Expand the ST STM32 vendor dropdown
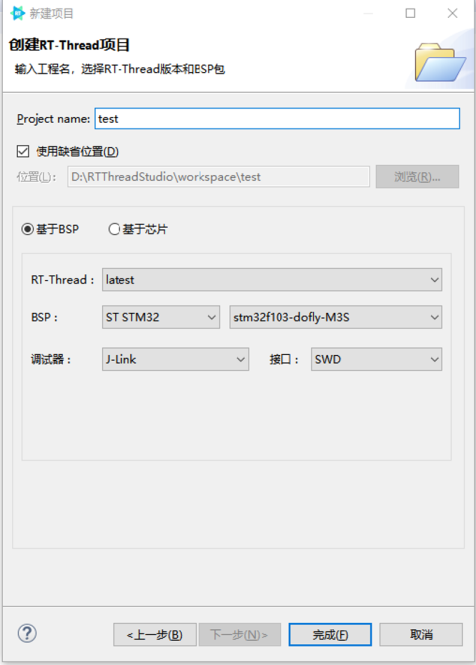The height and width of the screenshot is (665, 476). 161,317
